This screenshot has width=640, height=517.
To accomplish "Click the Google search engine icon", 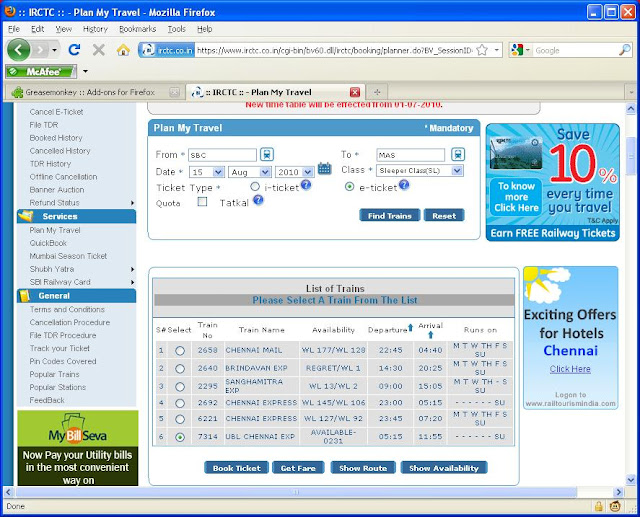I will coord(517,50).
